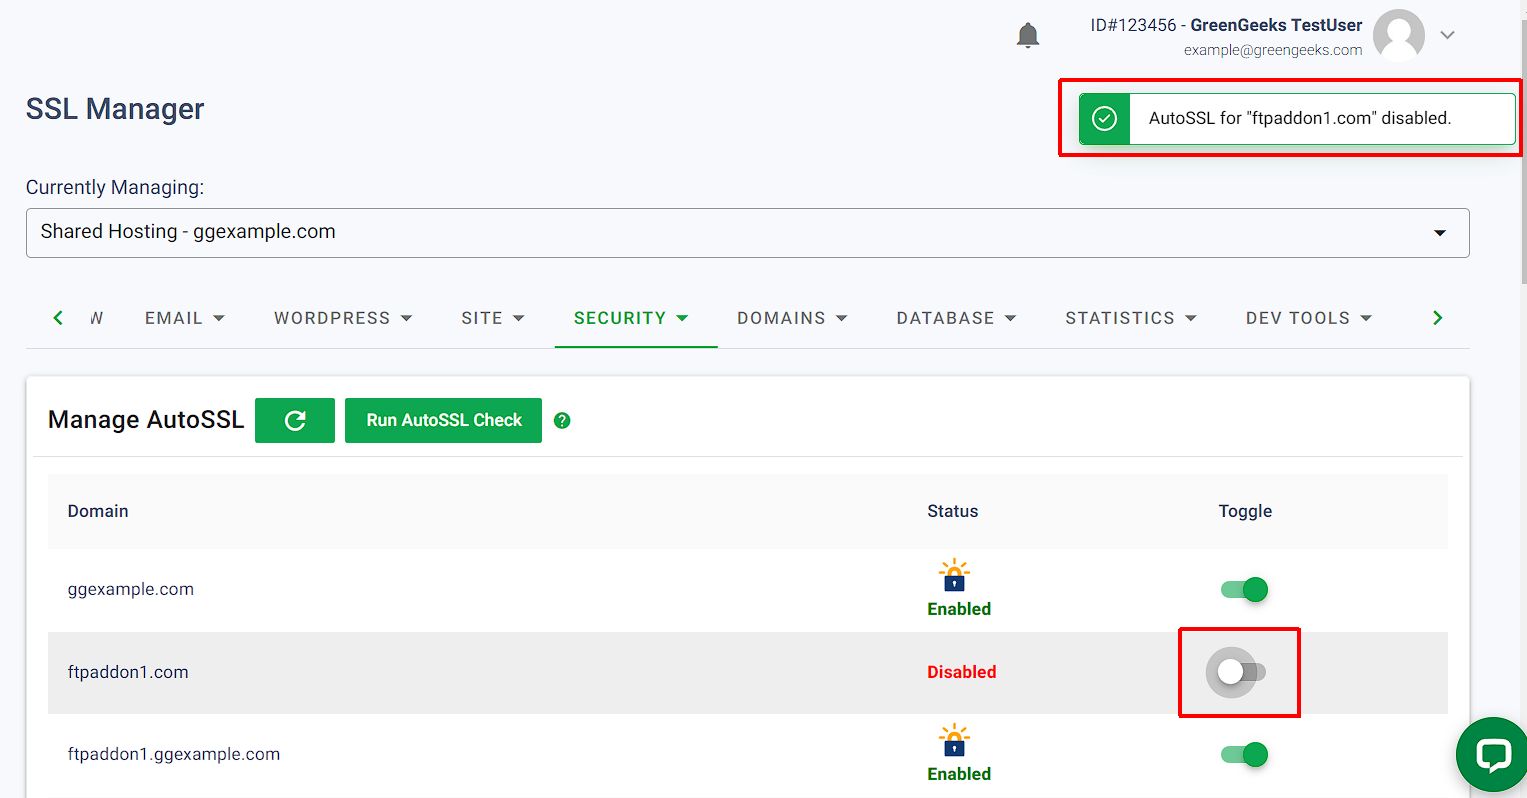This screenshot has width=1527, height=798.
Task: Open the Domains tab menu
Action: point(792,318)
